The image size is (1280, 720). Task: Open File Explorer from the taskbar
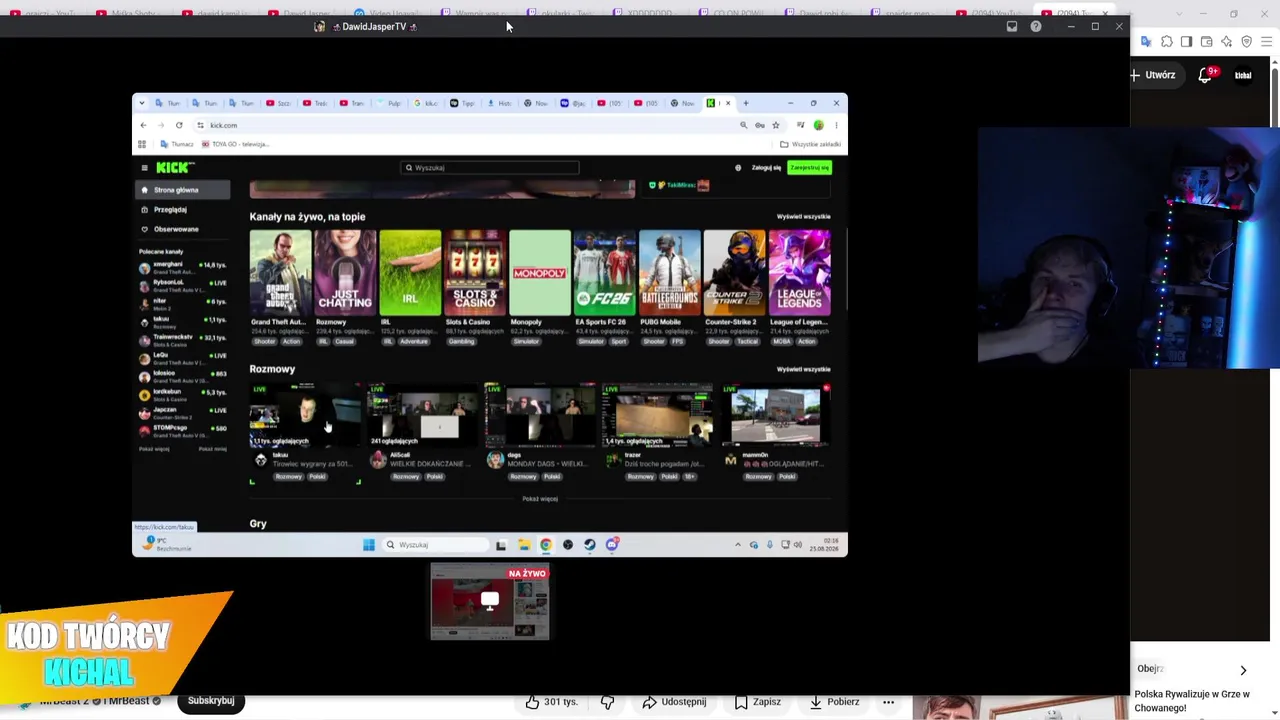523,545
